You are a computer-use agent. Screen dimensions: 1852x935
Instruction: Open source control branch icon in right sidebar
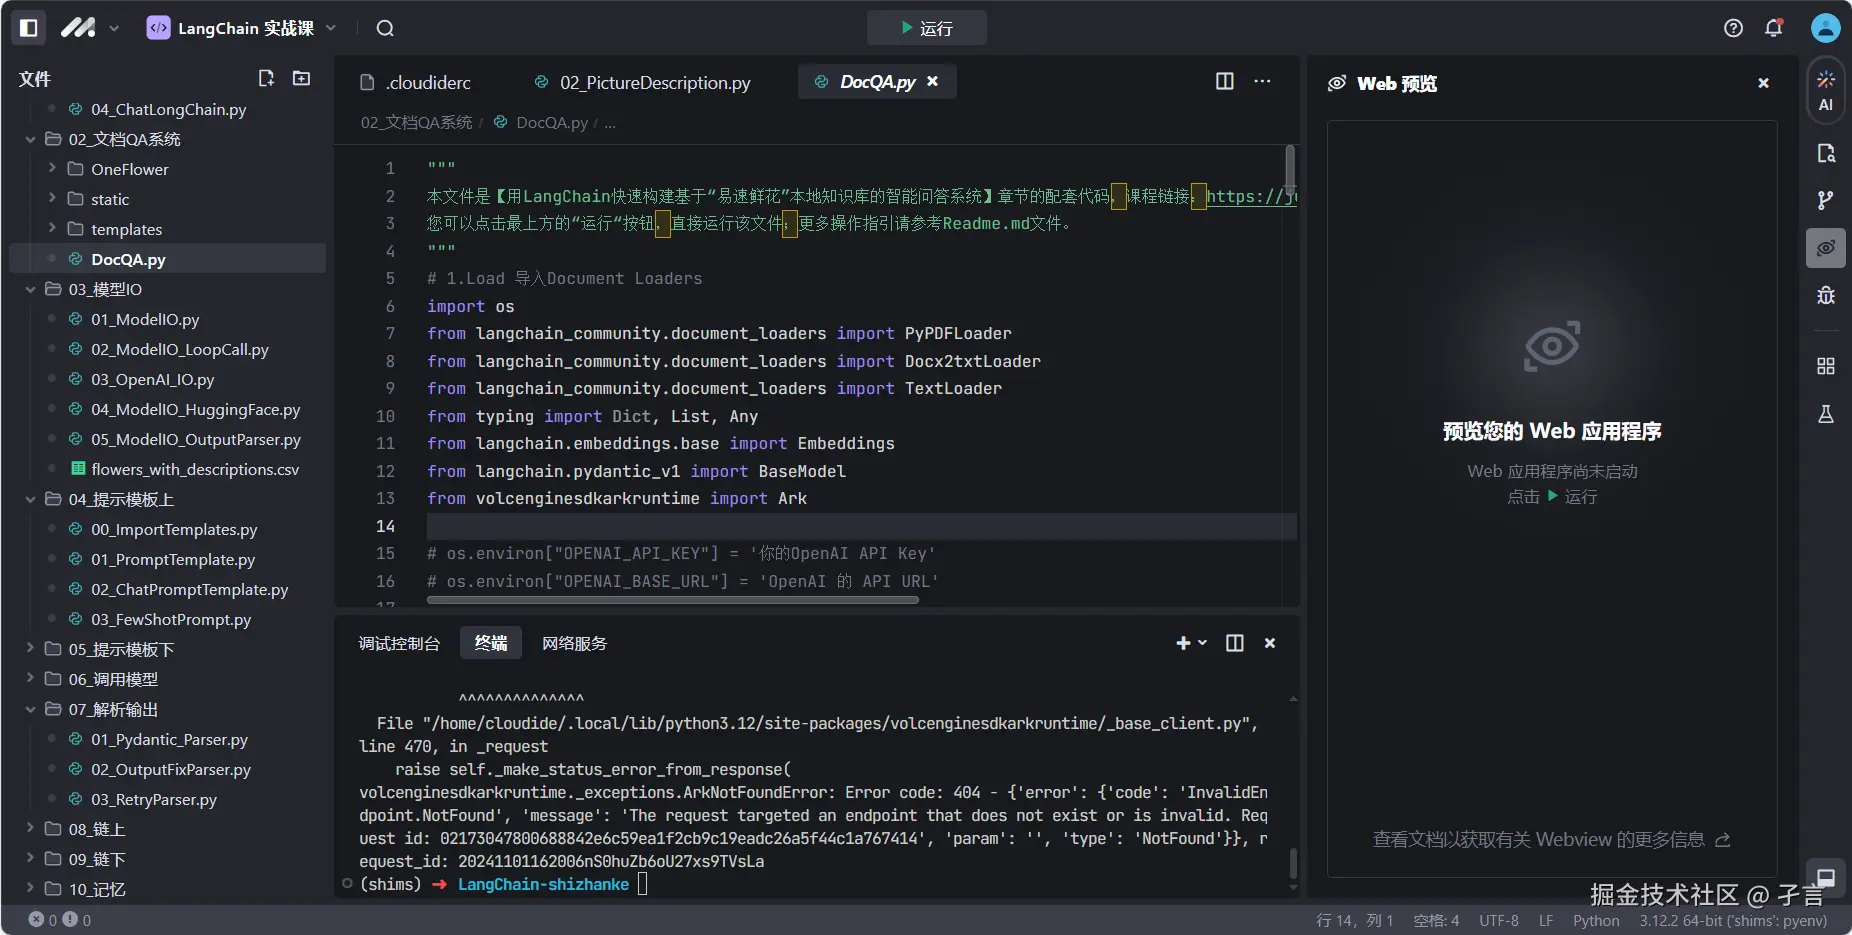[1825, 200]
